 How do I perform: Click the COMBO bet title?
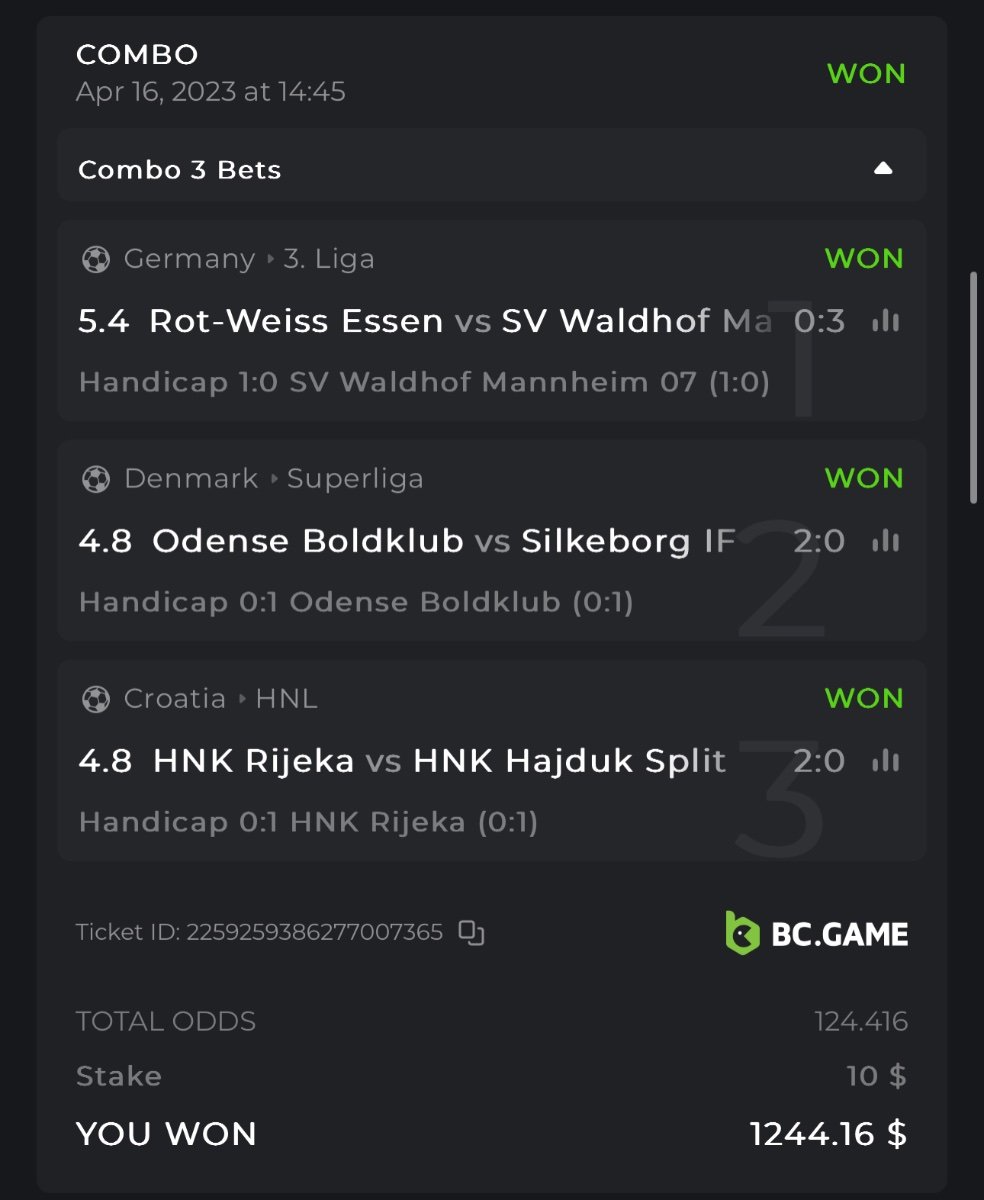point(137,54)
